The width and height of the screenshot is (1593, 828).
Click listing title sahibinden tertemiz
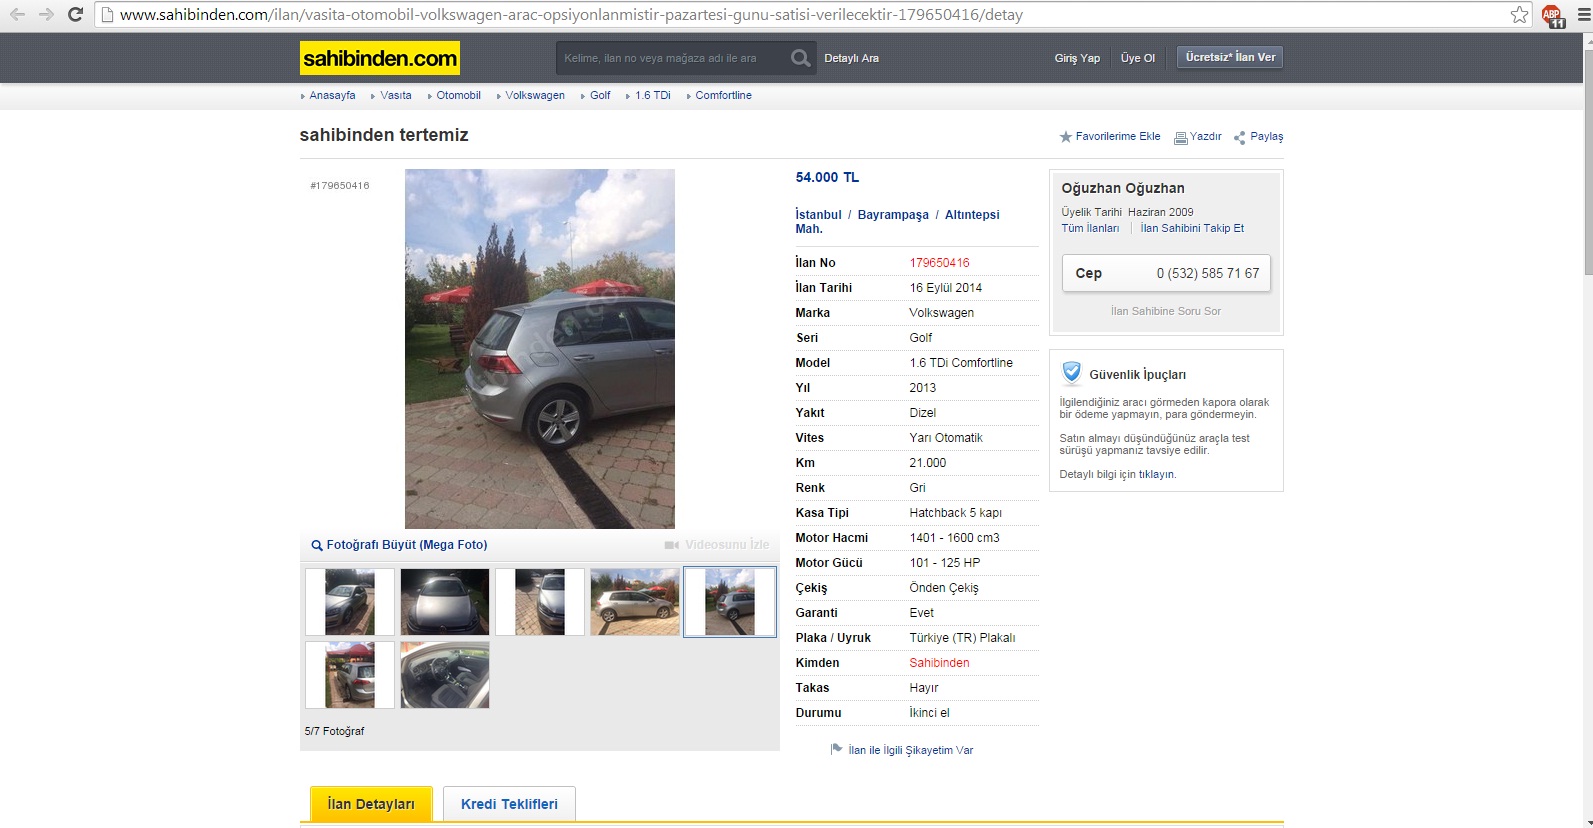[384, 135]
